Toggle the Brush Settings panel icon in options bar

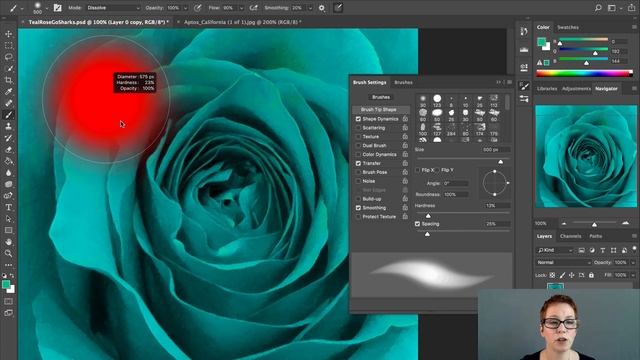58,8
